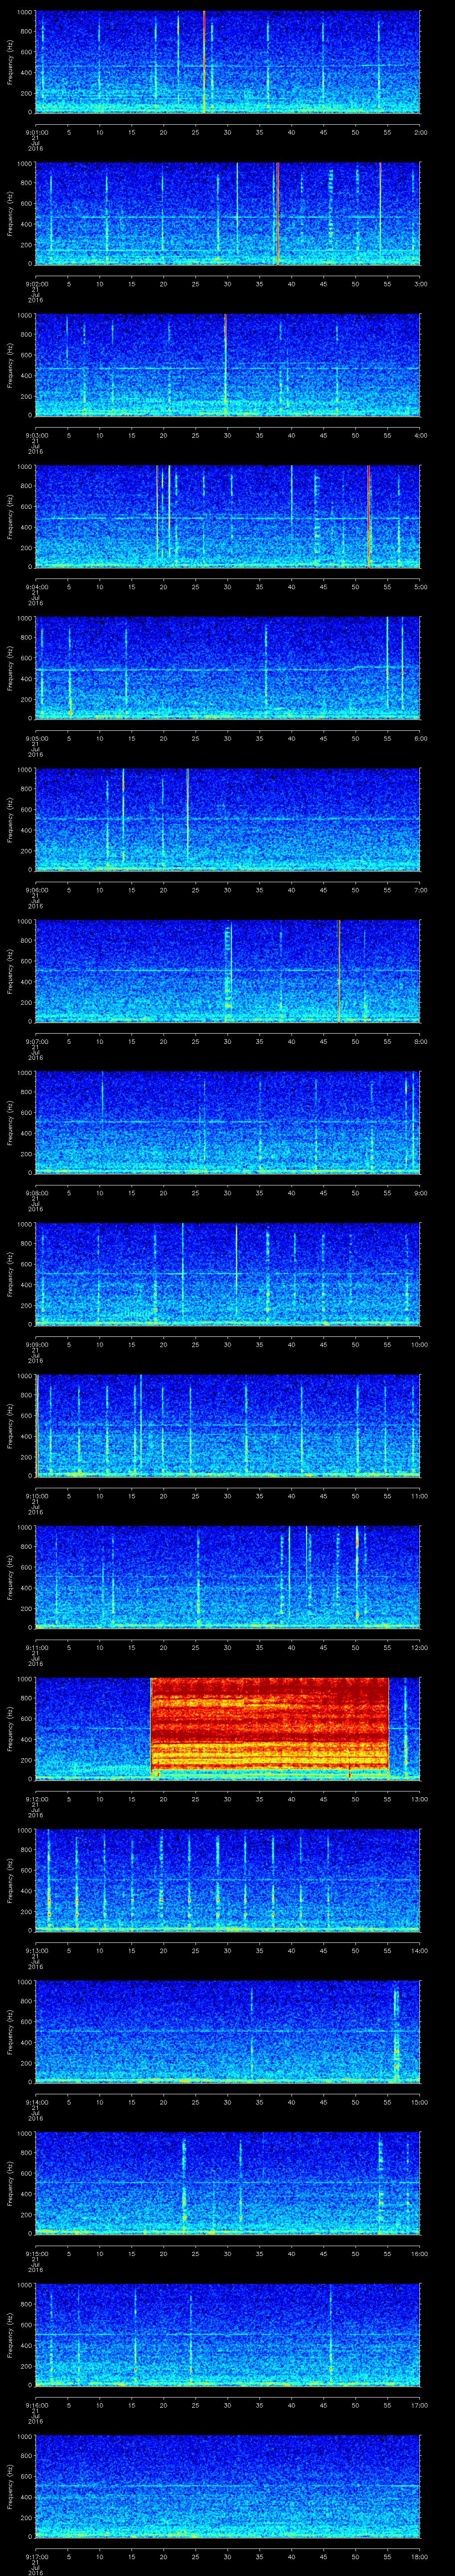Click the '9:12:00' start time label
The image size is (455, 2576).
click(36, 1799)
